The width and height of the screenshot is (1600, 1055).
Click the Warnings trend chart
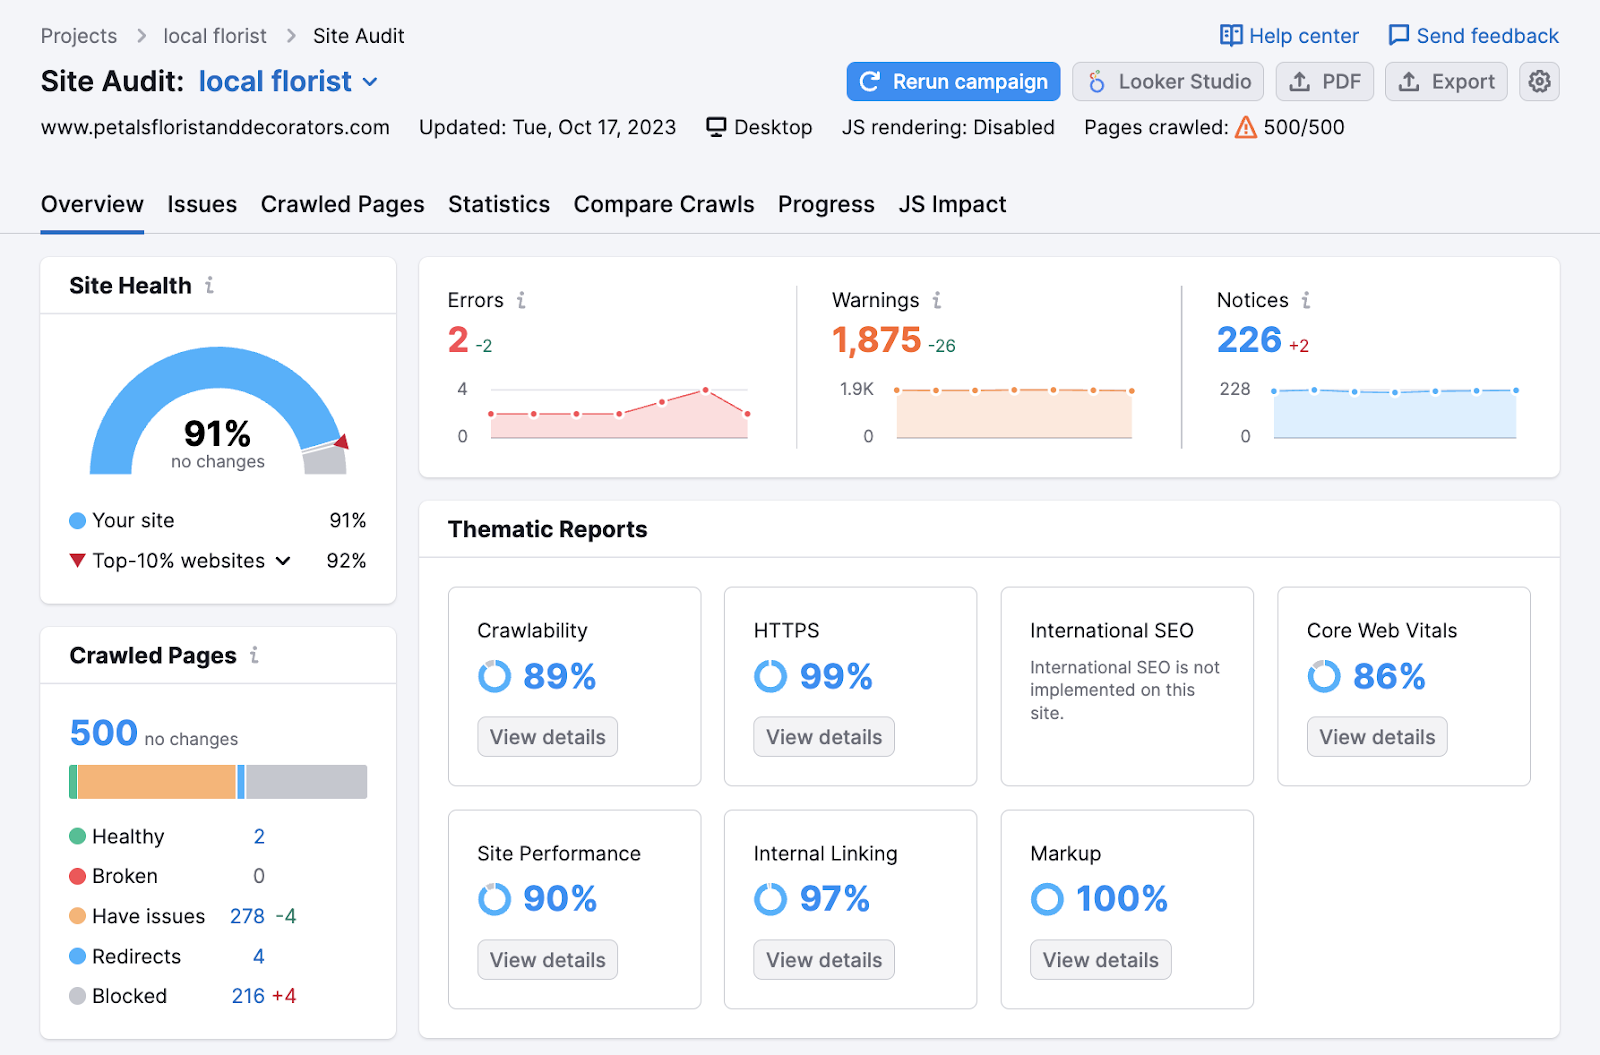tap(1014, 413)
